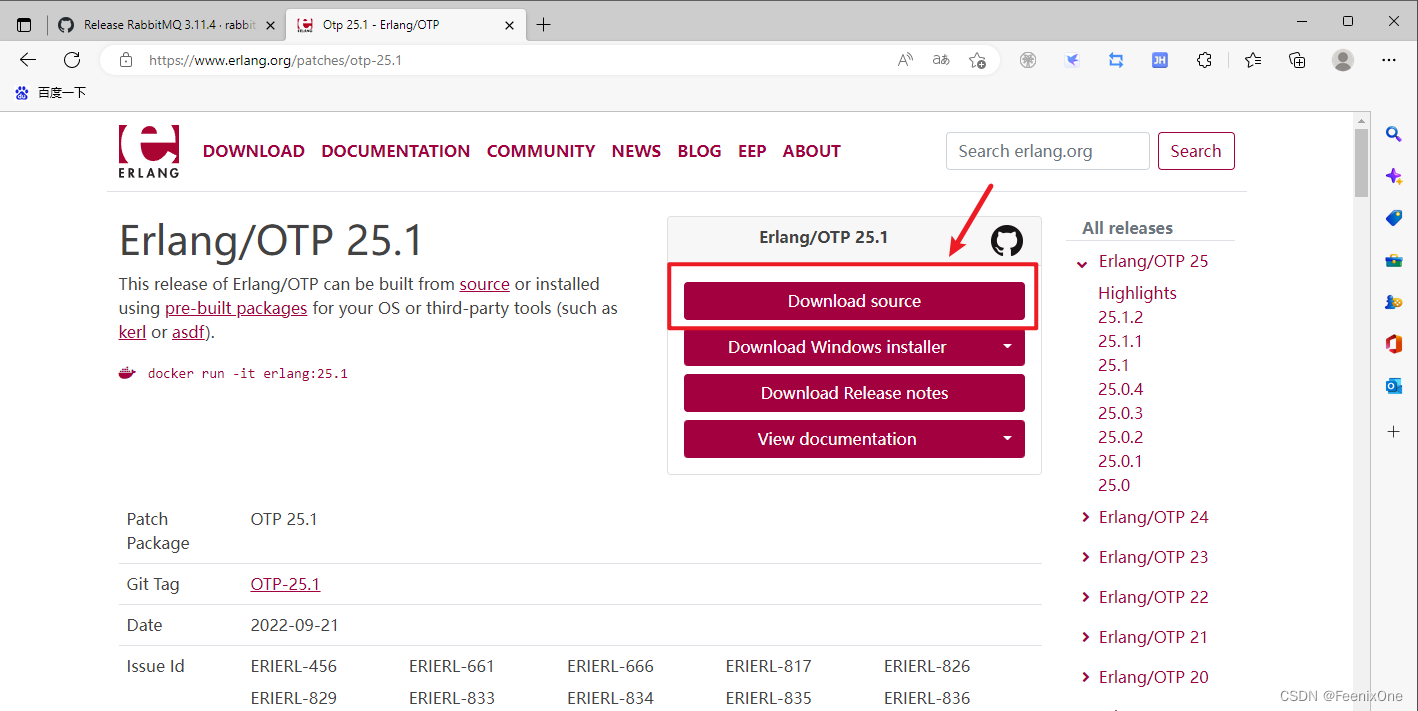Expand Erlang/OTP 24 releases
The image size is (1418, 711).
(x=1086, y=517)
